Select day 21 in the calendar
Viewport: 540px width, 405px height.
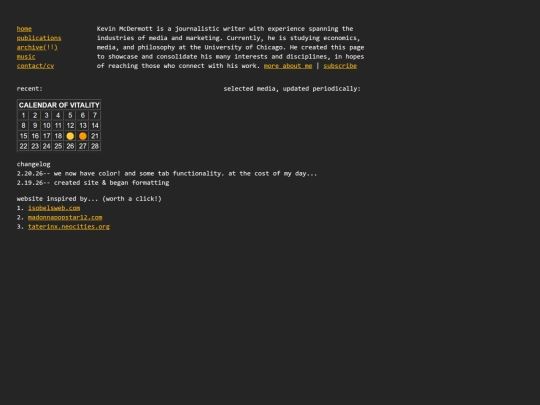[95, 136]
